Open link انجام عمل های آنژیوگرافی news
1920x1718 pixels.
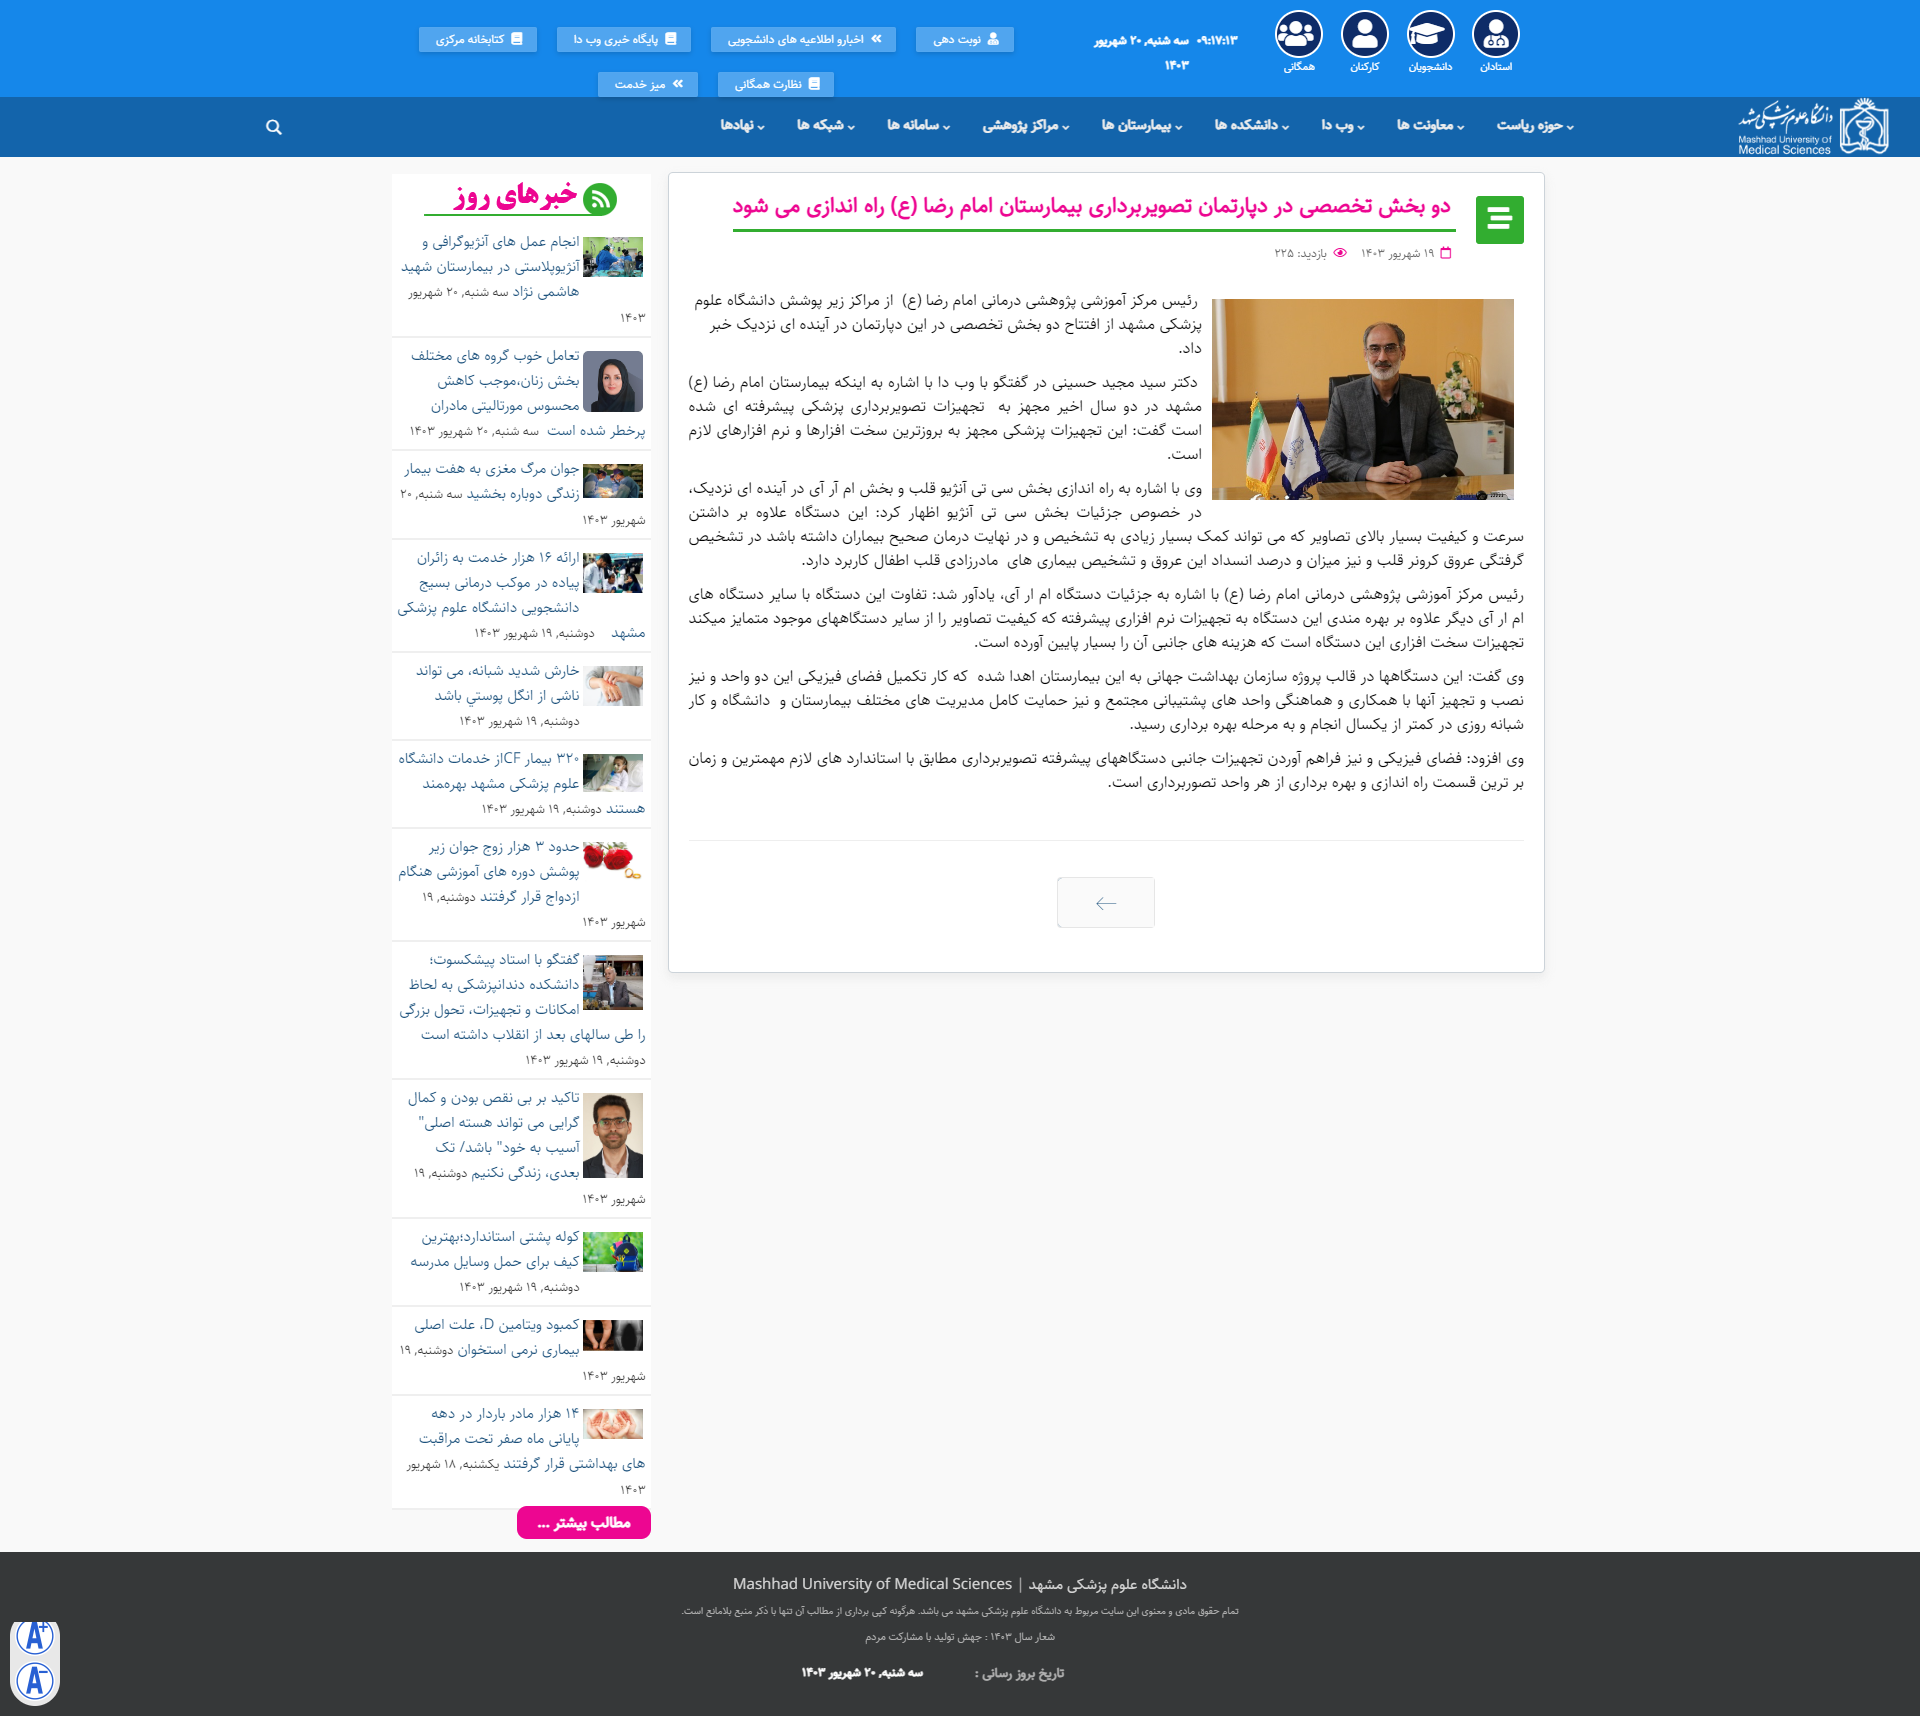click(491, 267)
